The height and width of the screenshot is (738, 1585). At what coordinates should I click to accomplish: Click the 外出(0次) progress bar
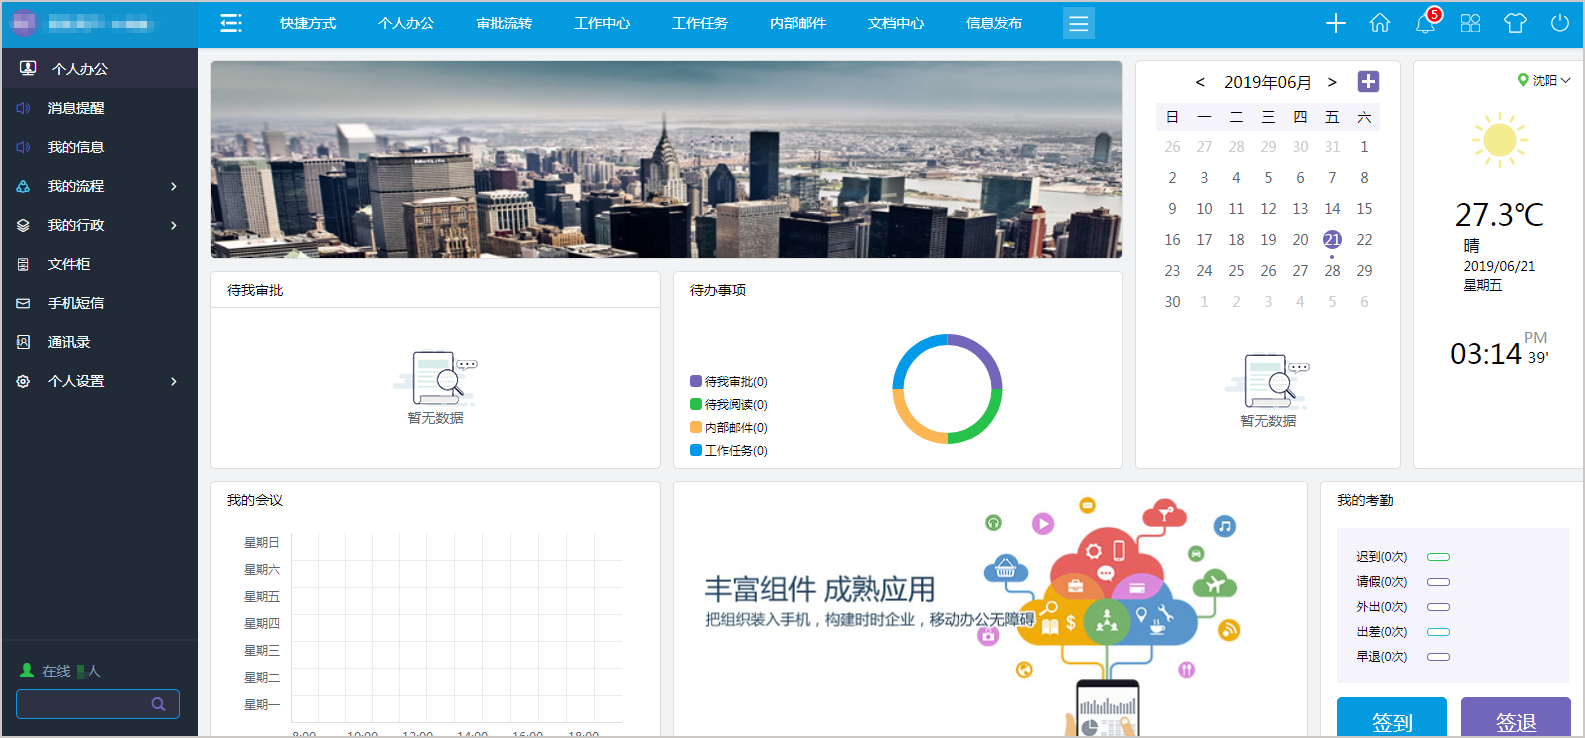tap(1438, 607)
